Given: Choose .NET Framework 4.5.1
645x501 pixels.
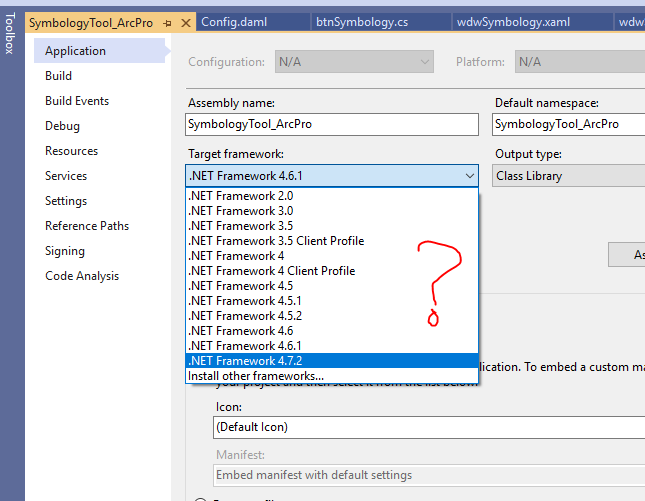Looking at the screenshot, I should click(x=332, y=301).
